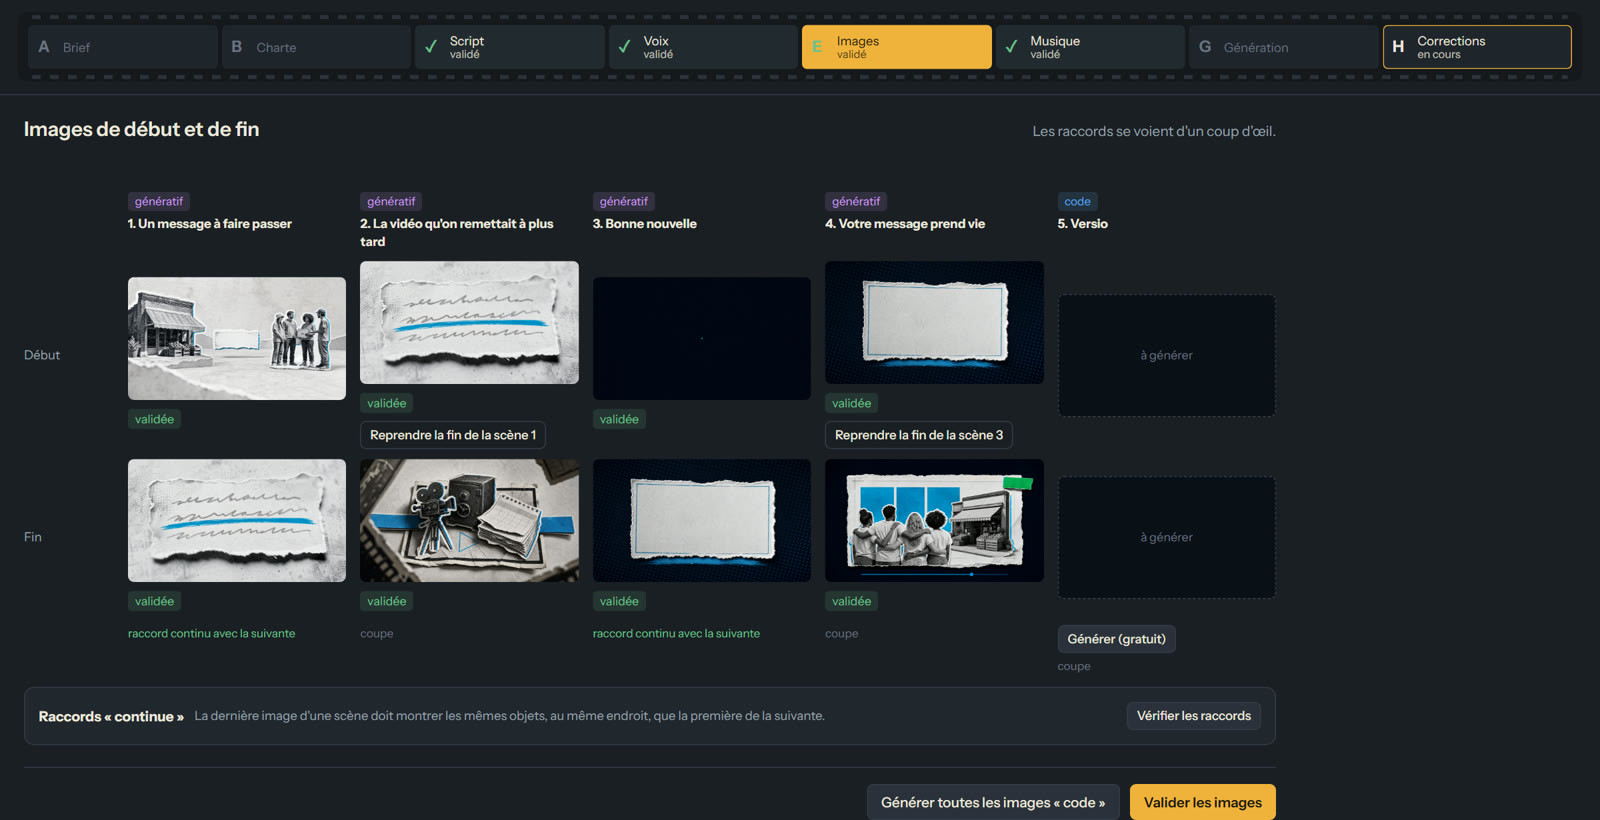The image size is (1600, 820).
Task: Open the Corrections step tab
Action: (1477, 47)
